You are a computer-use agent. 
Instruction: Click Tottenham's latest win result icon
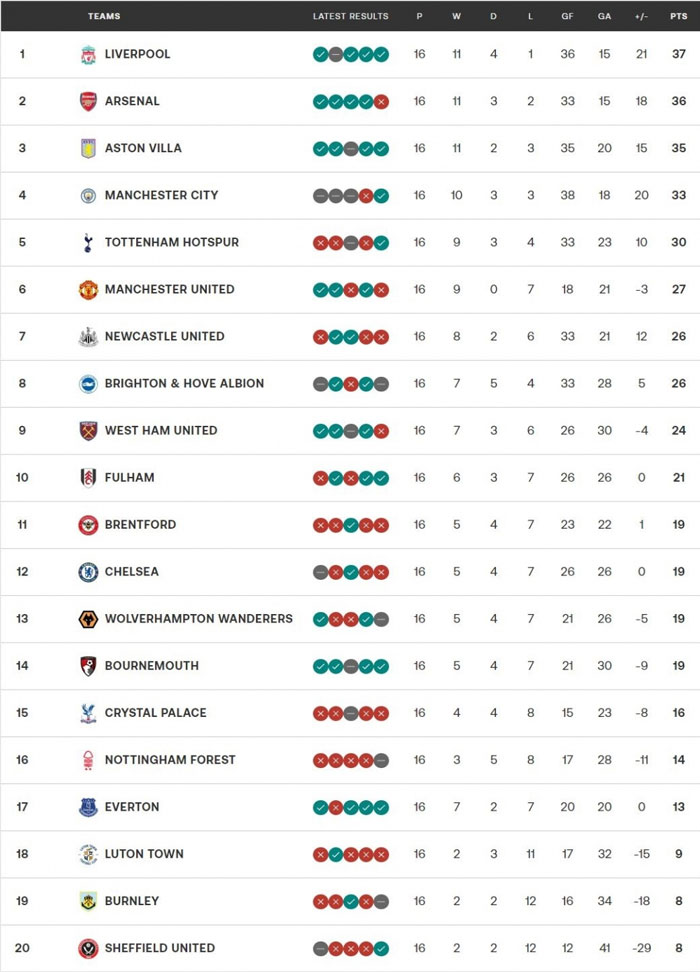tap(381, 242)
